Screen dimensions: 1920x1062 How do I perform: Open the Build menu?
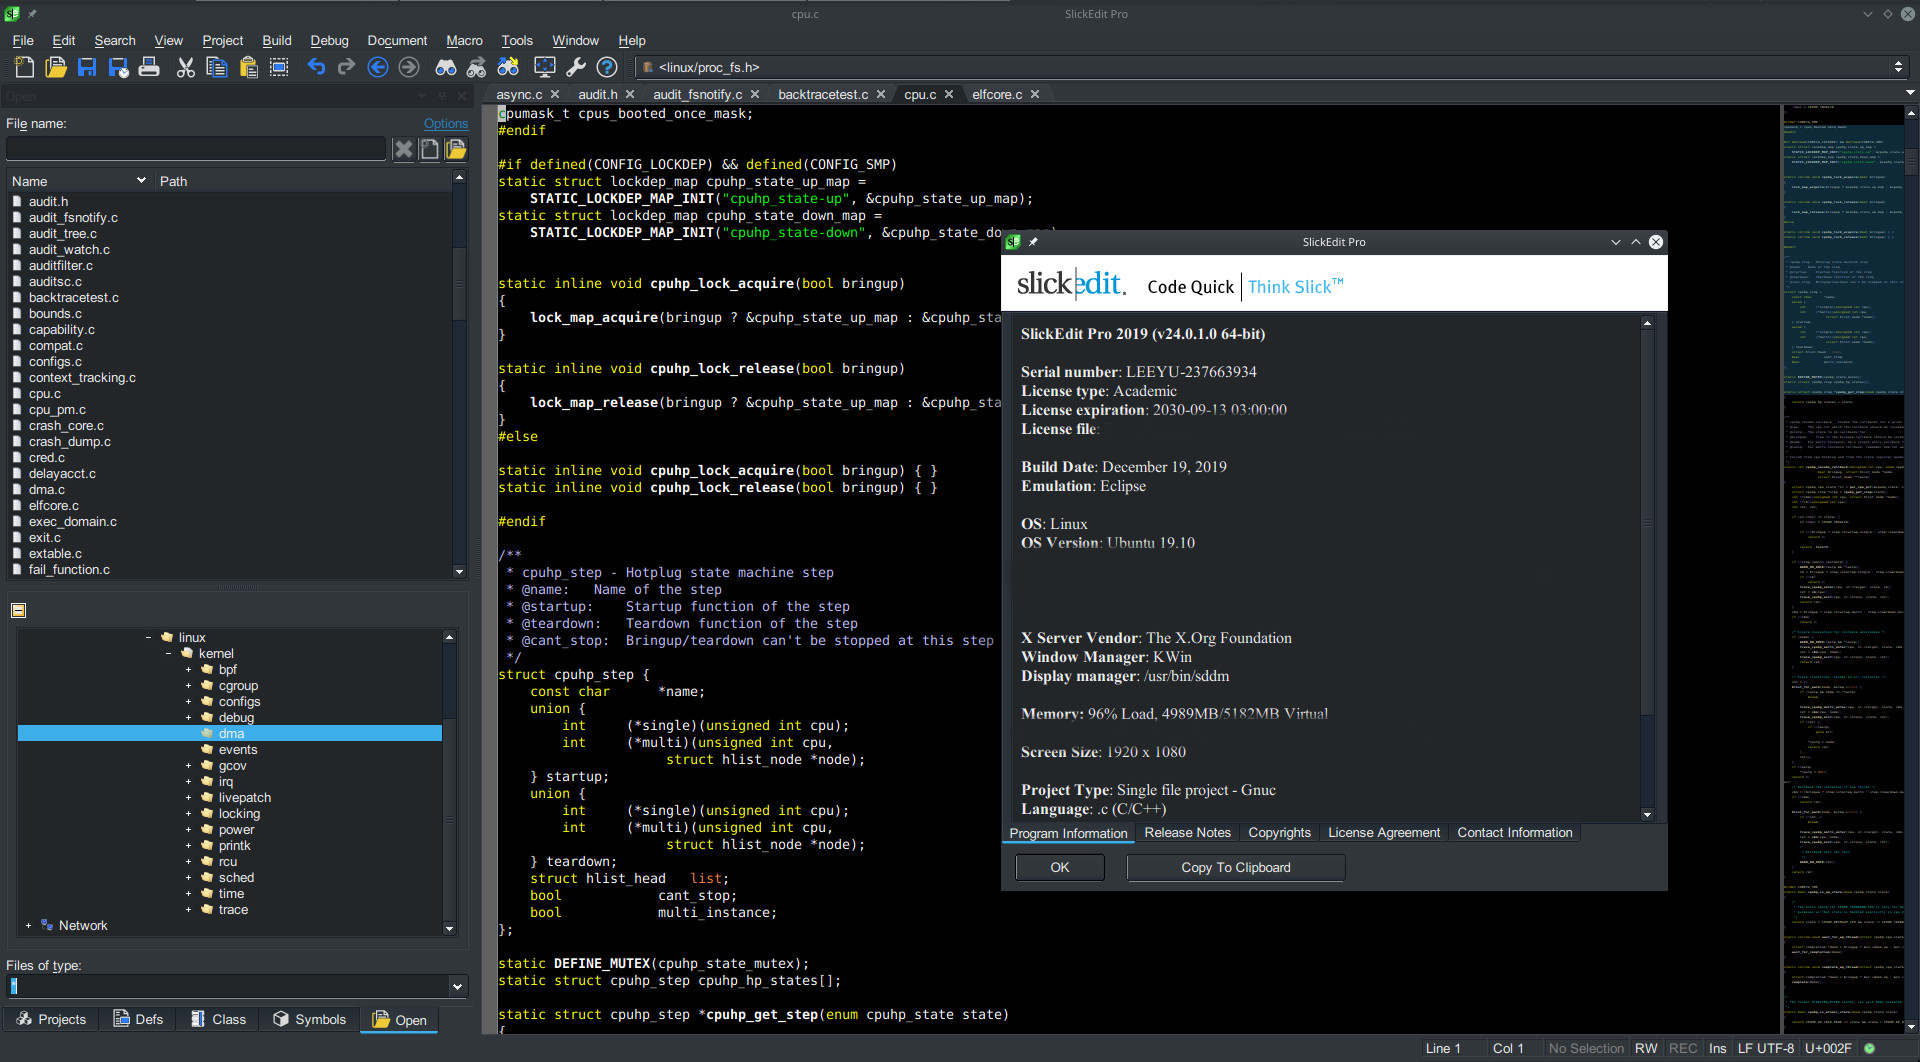[x=277, y=40]
